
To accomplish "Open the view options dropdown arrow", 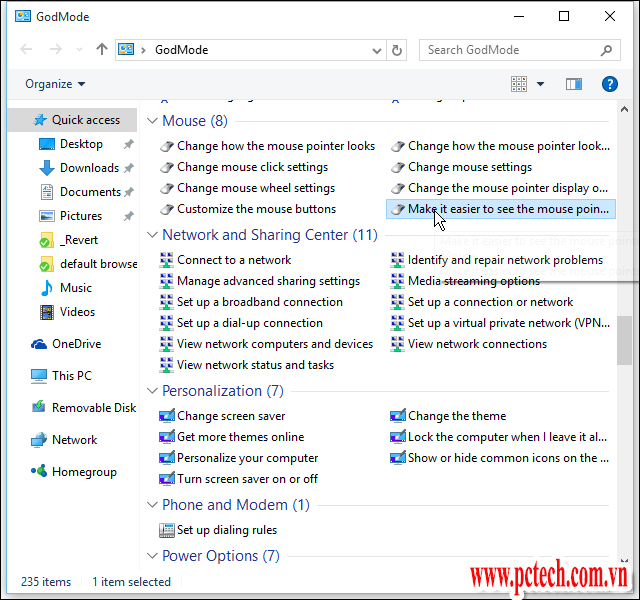I will [x=541, y=85].
